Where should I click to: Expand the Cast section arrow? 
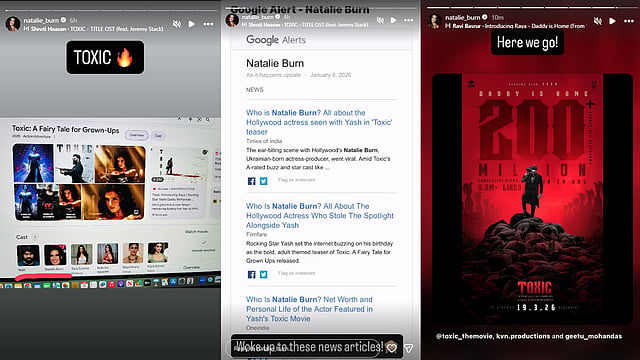pyautogui.click(x=35, y=237)
